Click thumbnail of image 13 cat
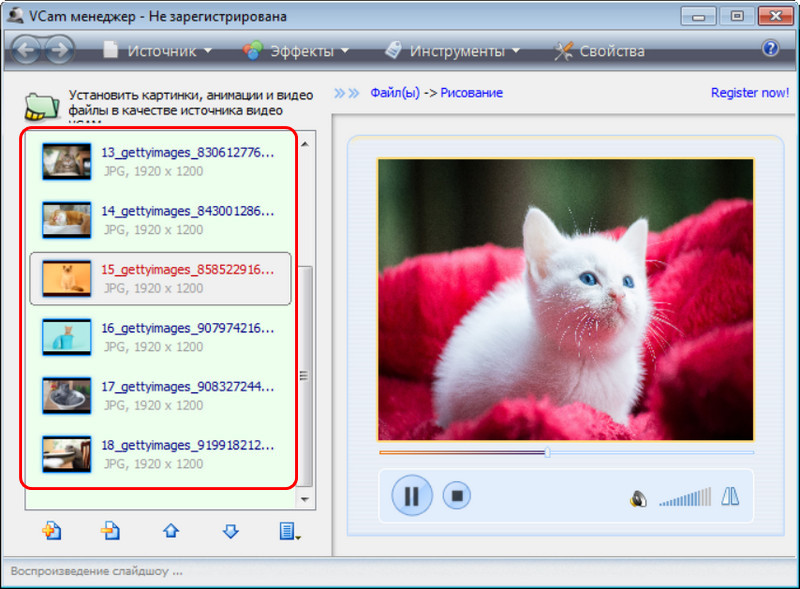 point(67,161)
